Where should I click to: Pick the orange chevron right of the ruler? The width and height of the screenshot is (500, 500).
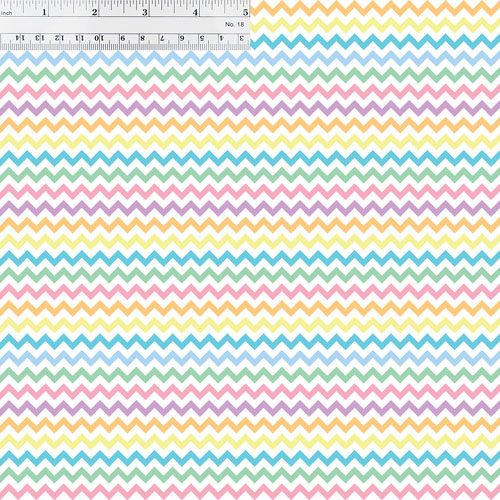375,8
